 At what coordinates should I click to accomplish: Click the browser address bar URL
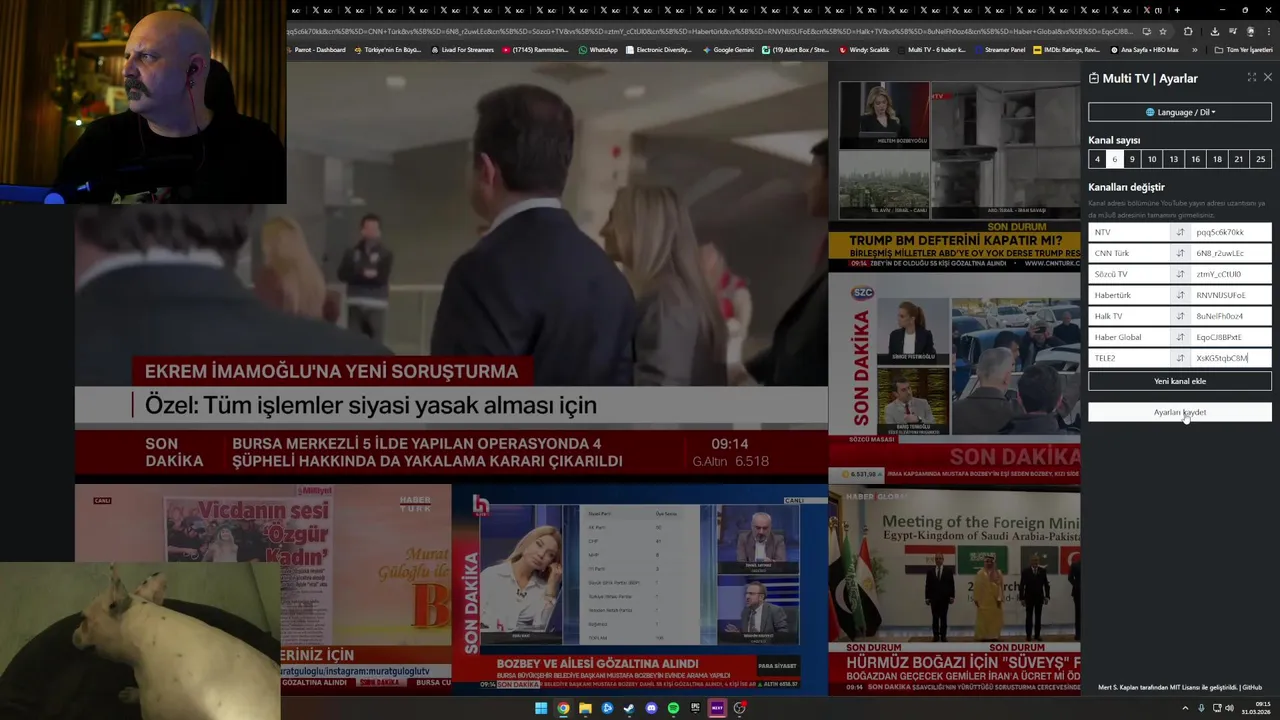[x=710, y=31]
